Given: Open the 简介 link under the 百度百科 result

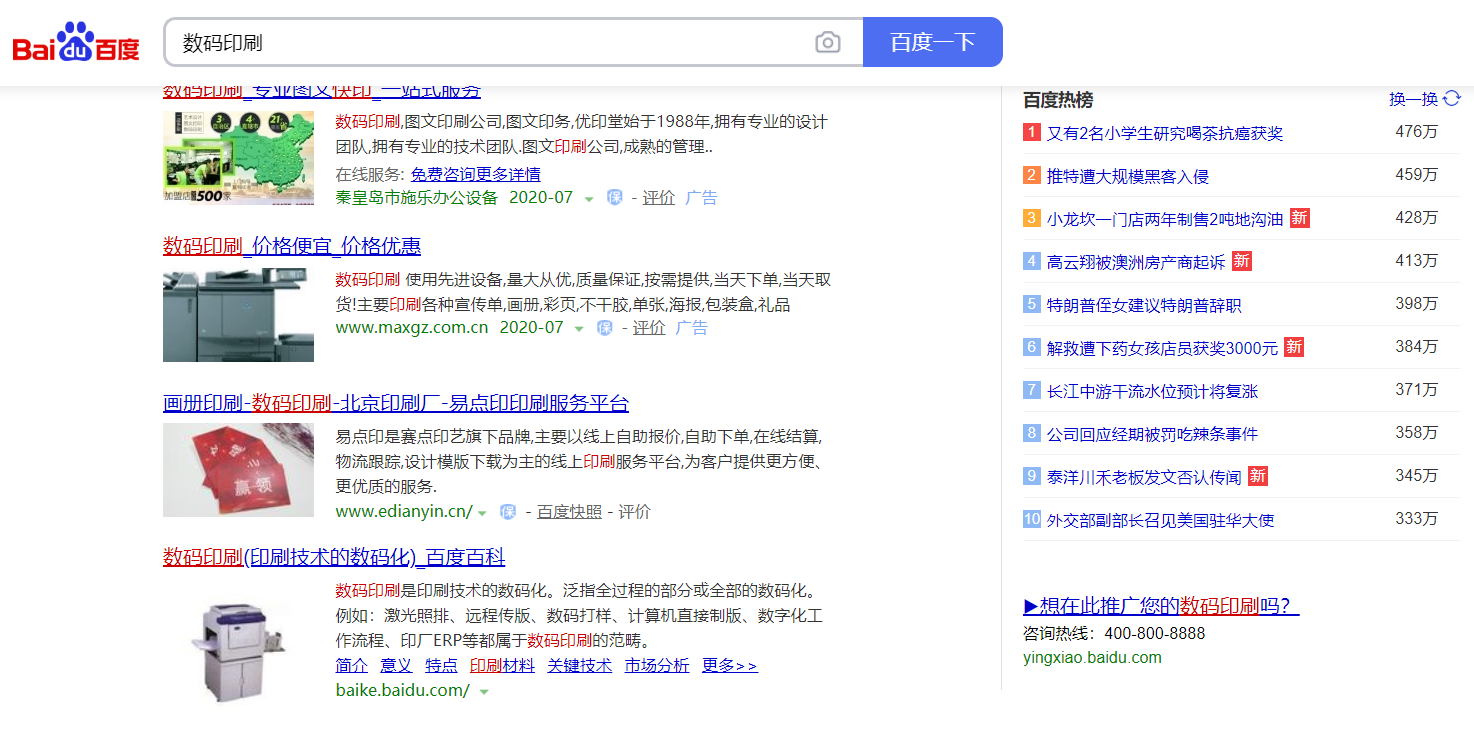Looking at the screenshot, I should [351, 665].
